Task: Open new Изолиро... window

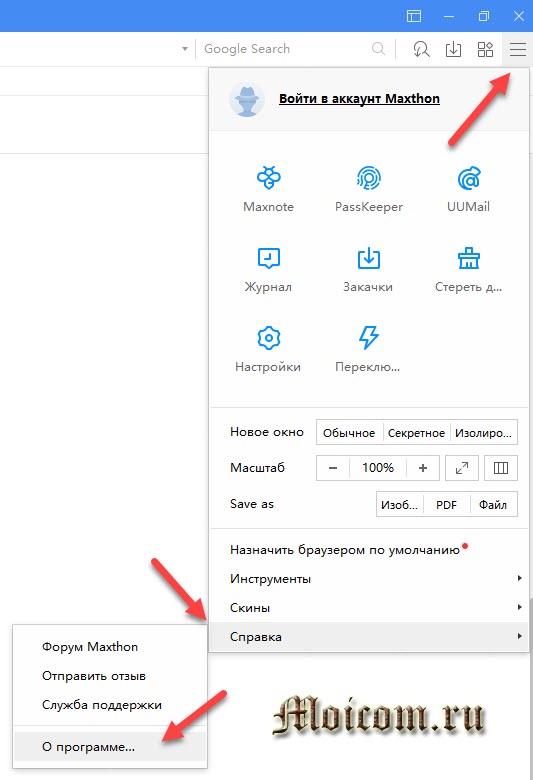Action: pos(483,433)
